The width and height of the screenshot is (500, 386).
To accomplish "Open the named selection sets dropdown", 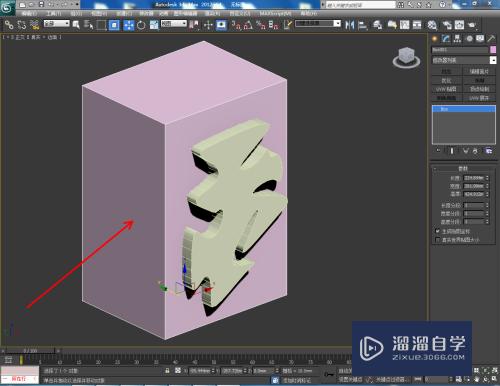I will coord(318,23).
